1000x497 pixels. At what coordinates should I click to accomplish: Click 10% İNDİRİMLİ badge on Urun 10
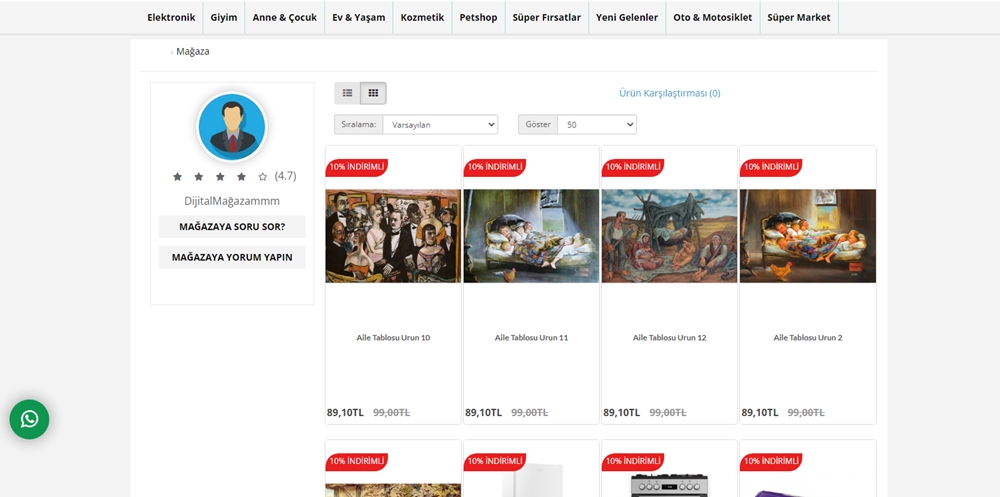(357, 167)
